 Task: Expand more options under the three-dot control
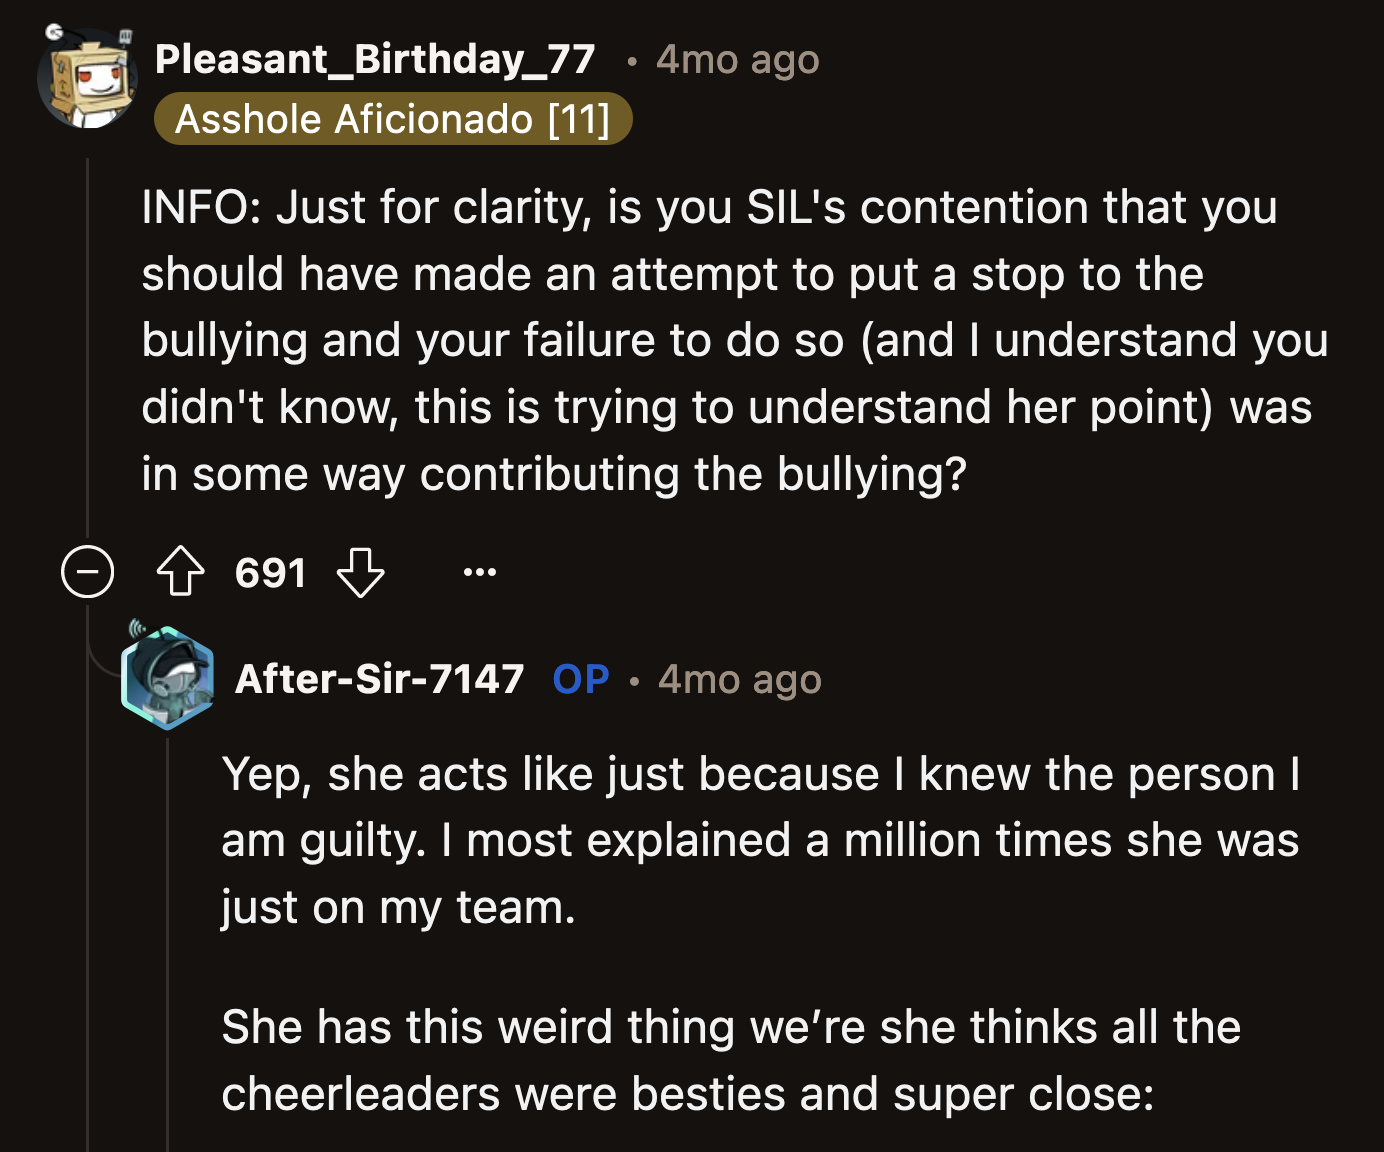[480, 571]
